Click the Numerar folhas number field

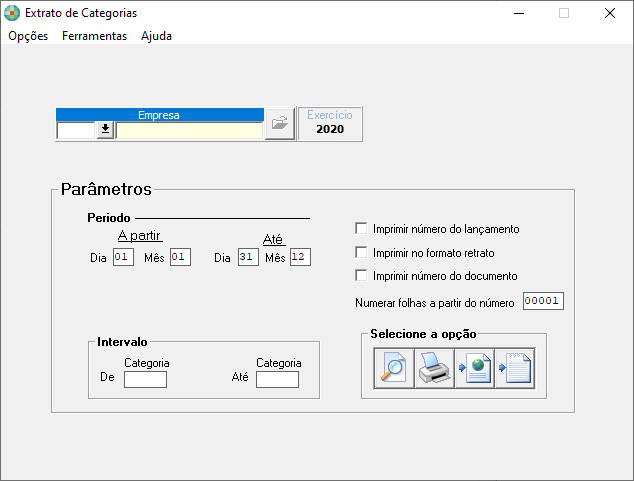click(543, 301)
